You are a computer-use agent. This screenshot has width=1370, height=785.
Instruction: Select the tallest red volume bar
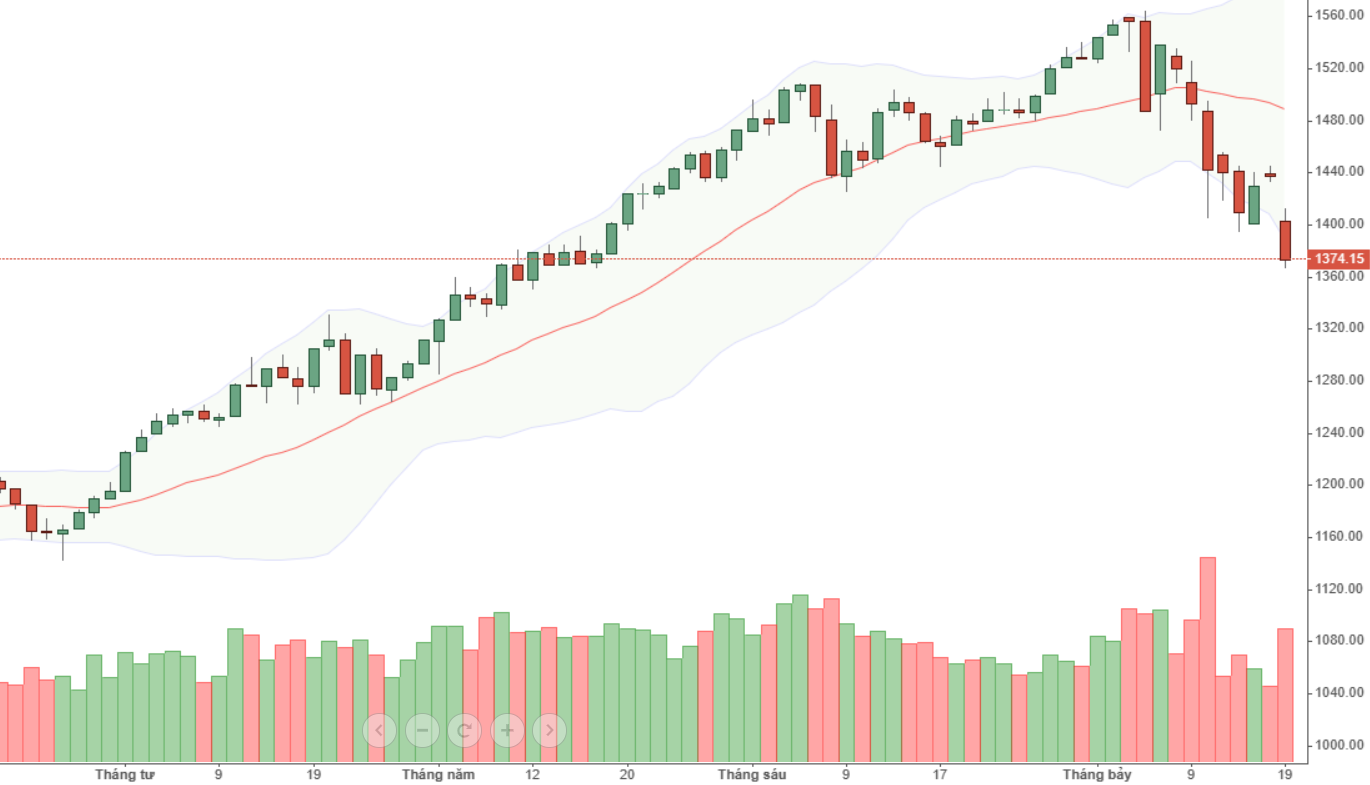pos(1207,660)
